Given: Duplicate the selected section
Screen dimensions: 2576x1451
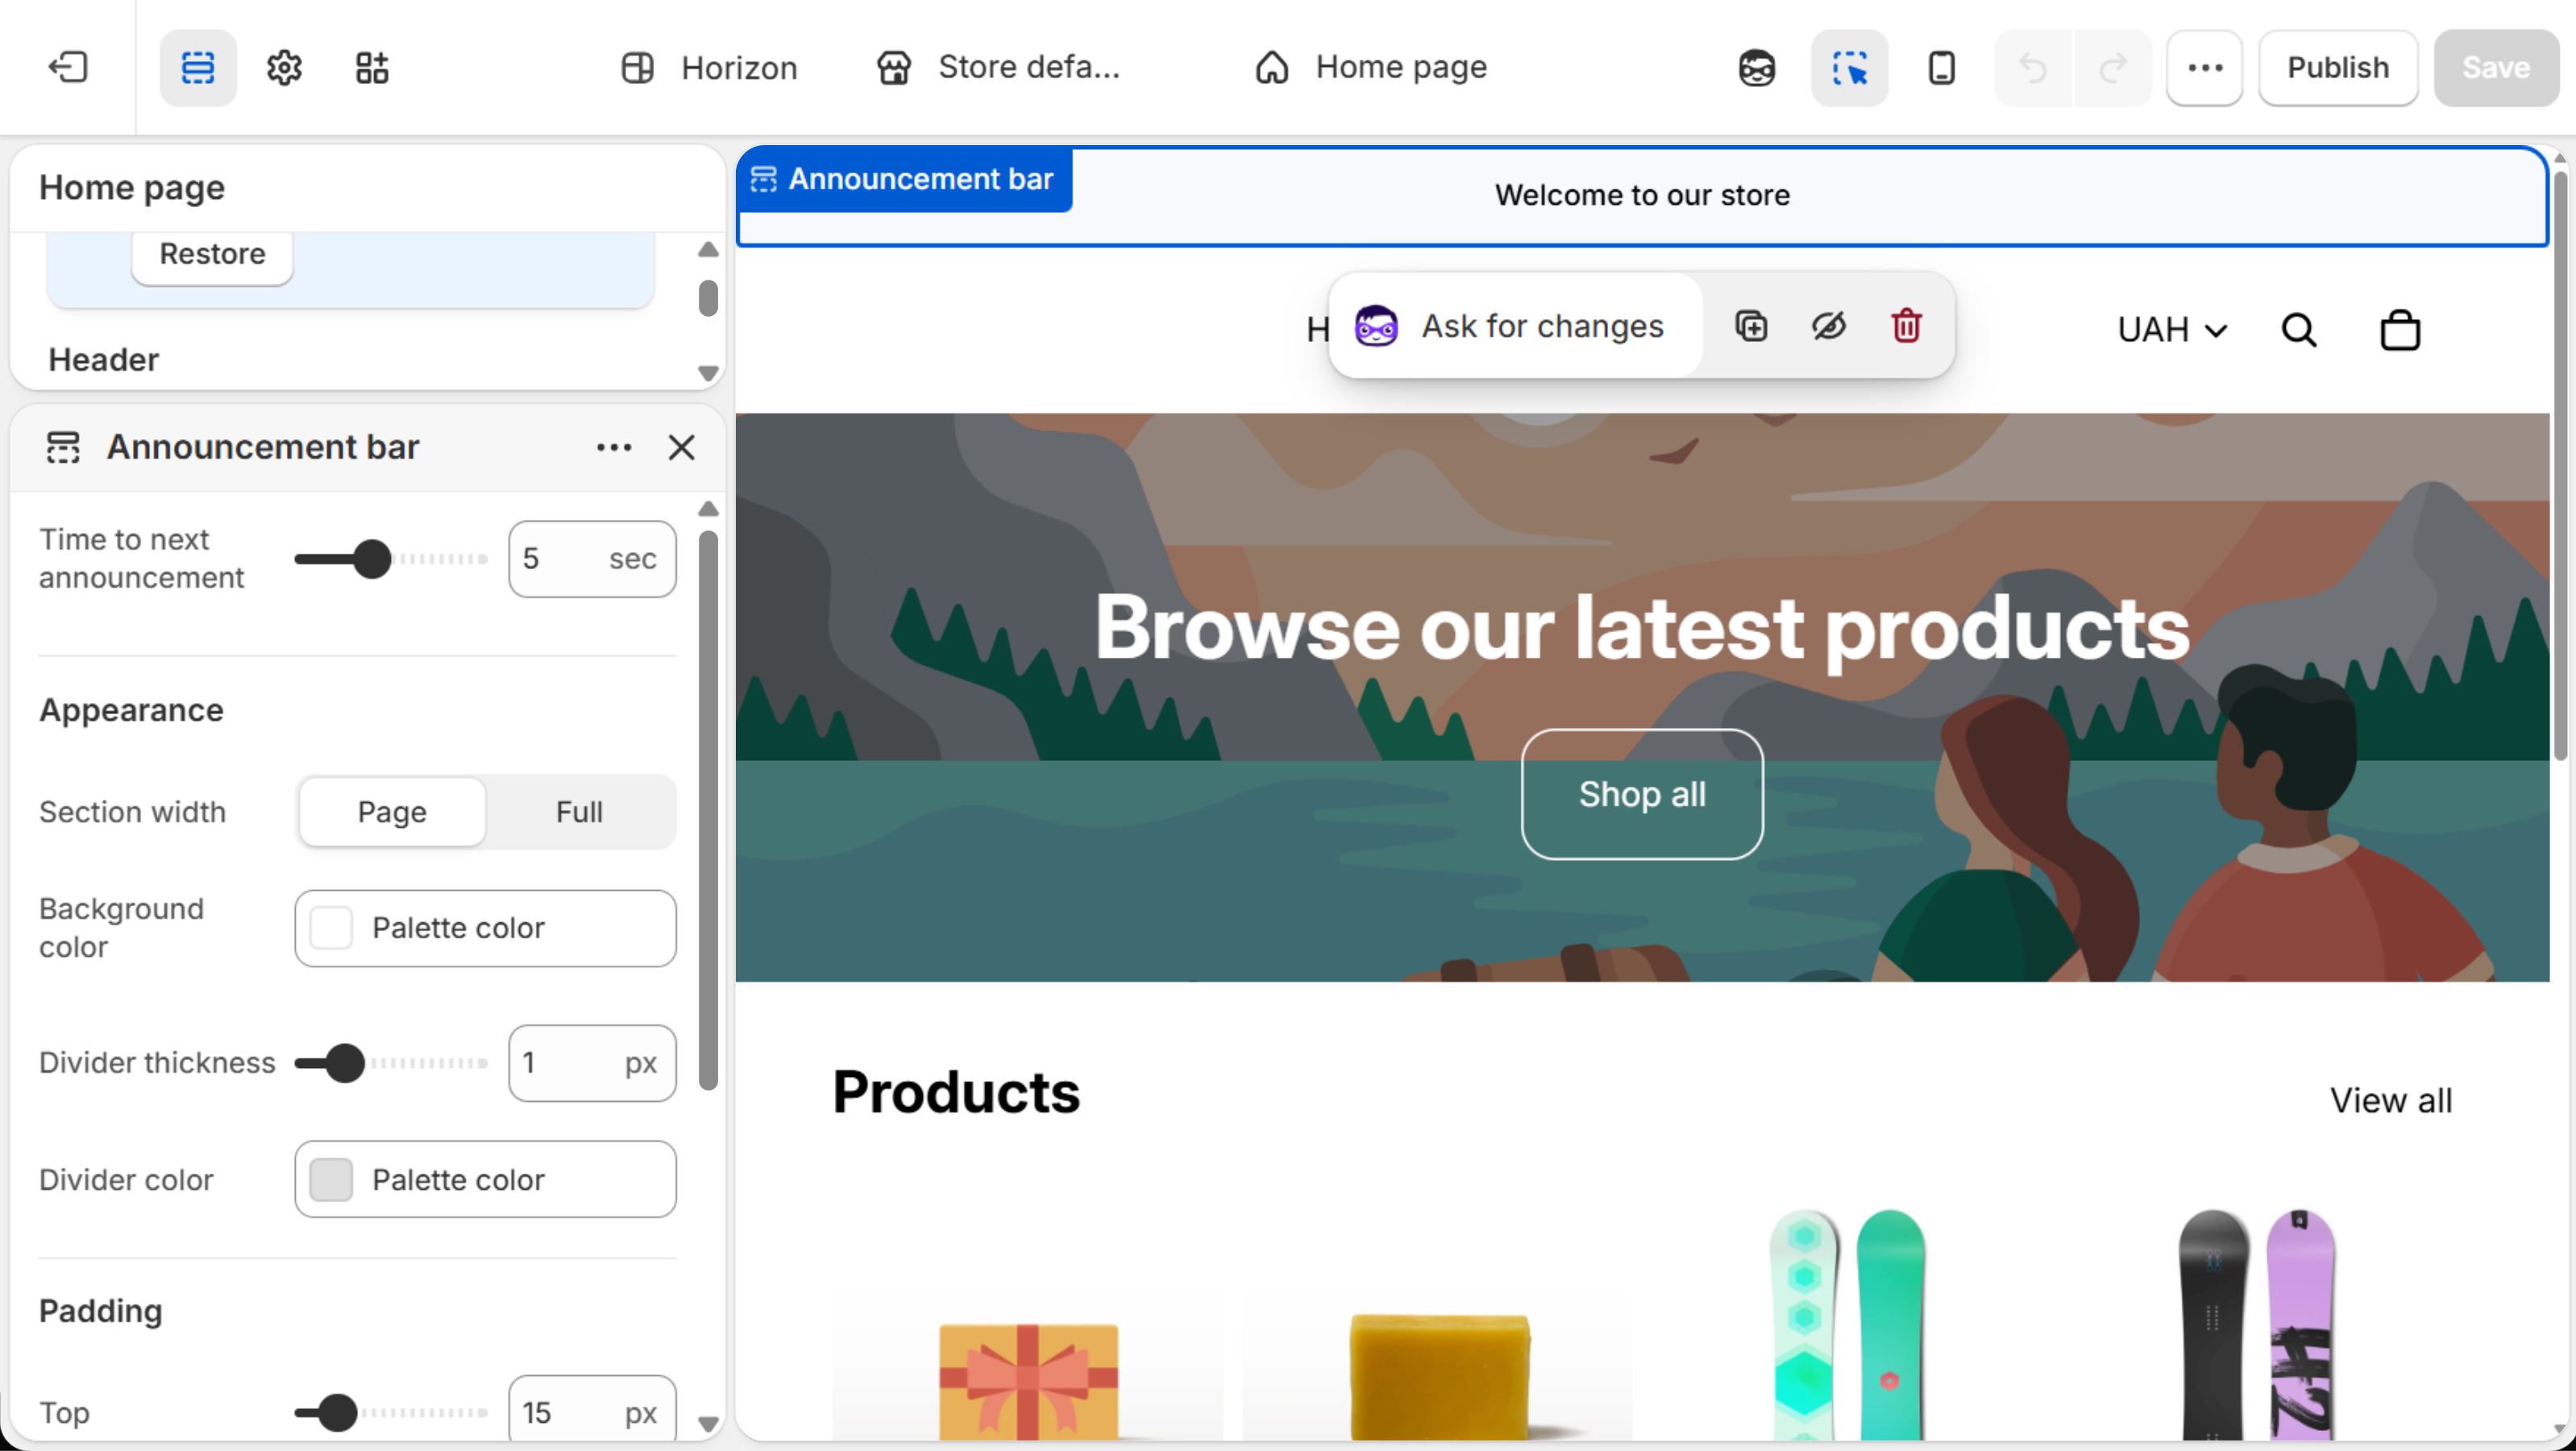Looking at the screenshot, I should (1751, 326).
